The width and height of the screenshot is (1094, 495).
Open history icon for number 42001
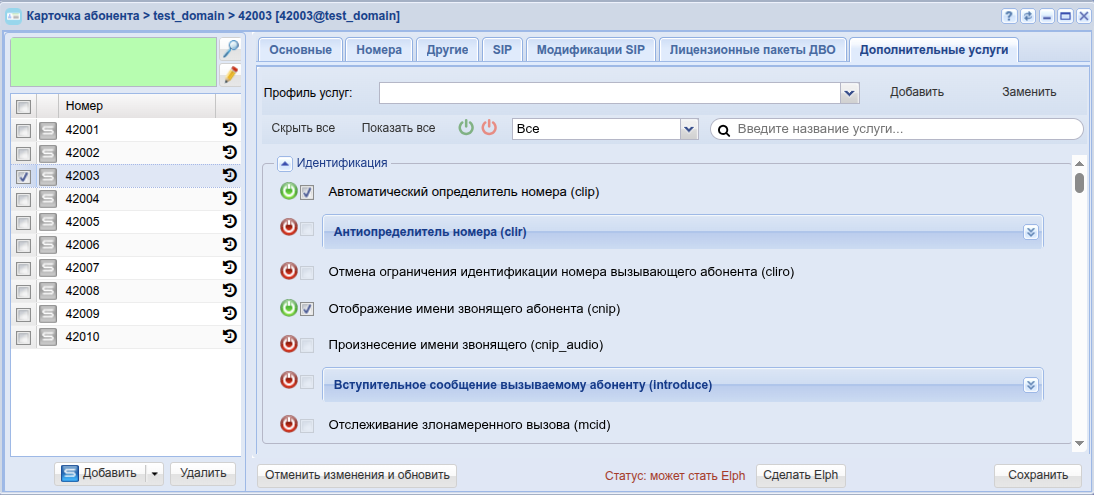click(229, 130)
